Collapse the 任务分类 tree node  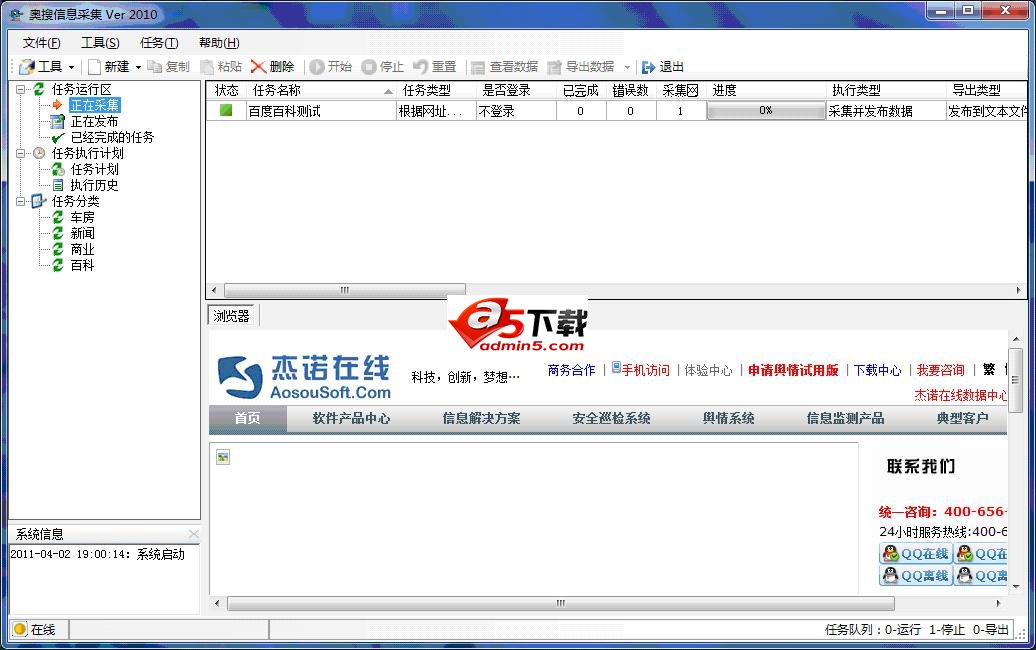20,201
